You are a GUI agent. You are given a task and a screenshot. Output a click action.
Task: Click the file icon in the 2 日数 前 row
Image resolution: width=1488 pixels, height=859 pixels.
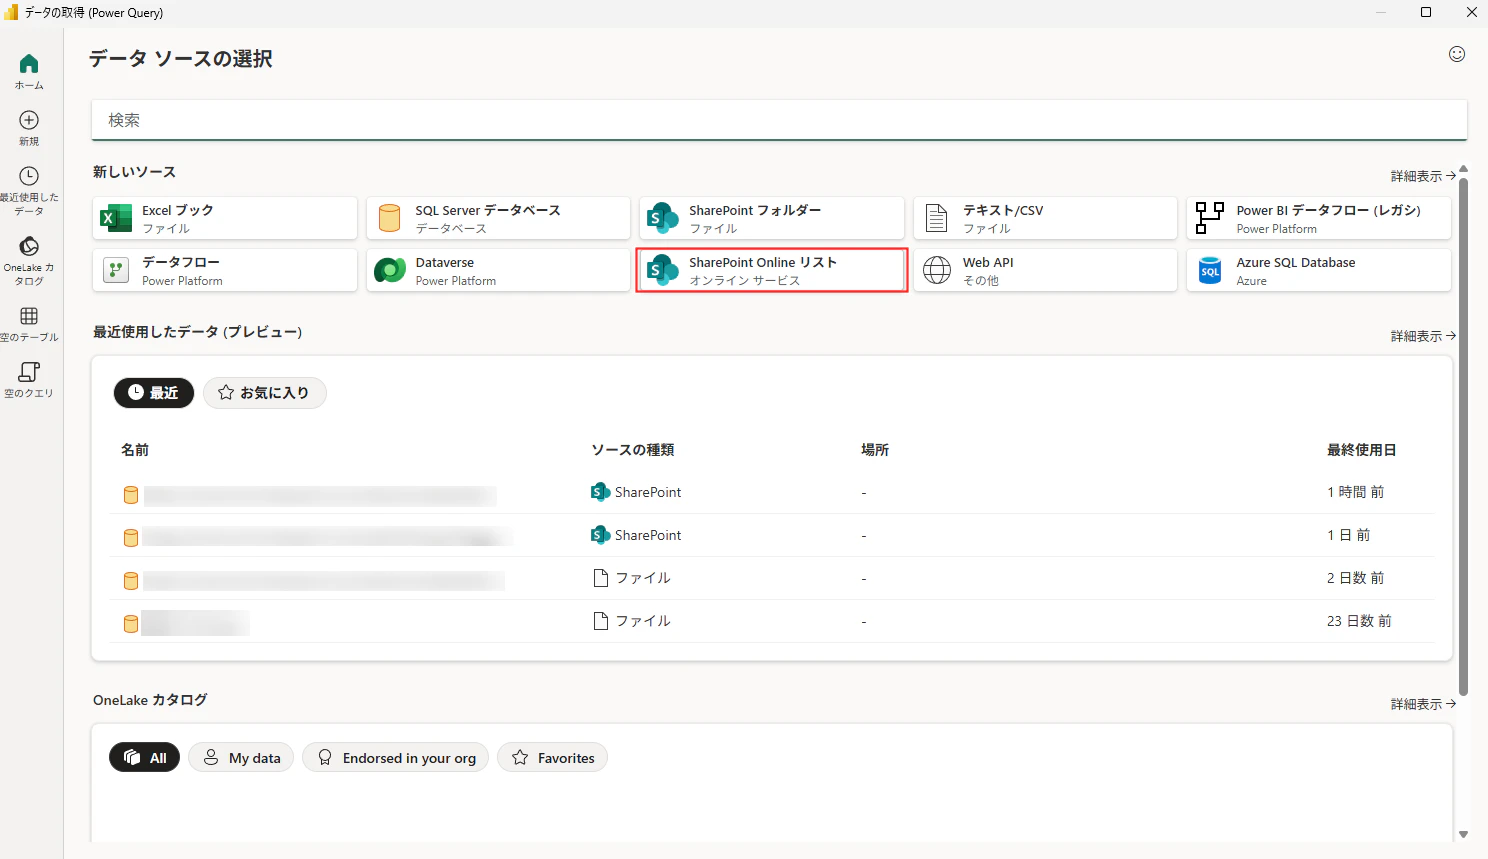pyautogui.click(x=601, y=578)
